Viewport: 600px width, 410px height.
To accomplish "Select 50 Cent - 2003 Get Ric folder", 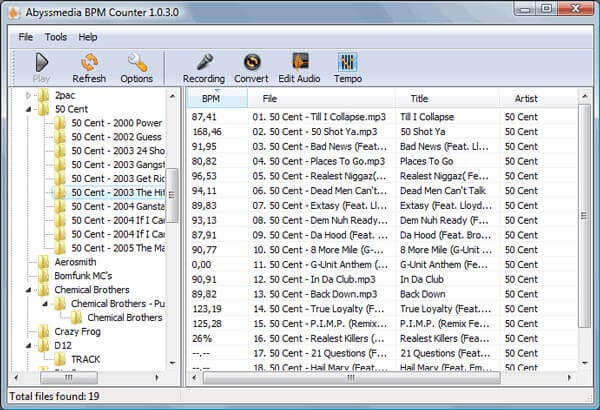I will (x=118, y=179).
